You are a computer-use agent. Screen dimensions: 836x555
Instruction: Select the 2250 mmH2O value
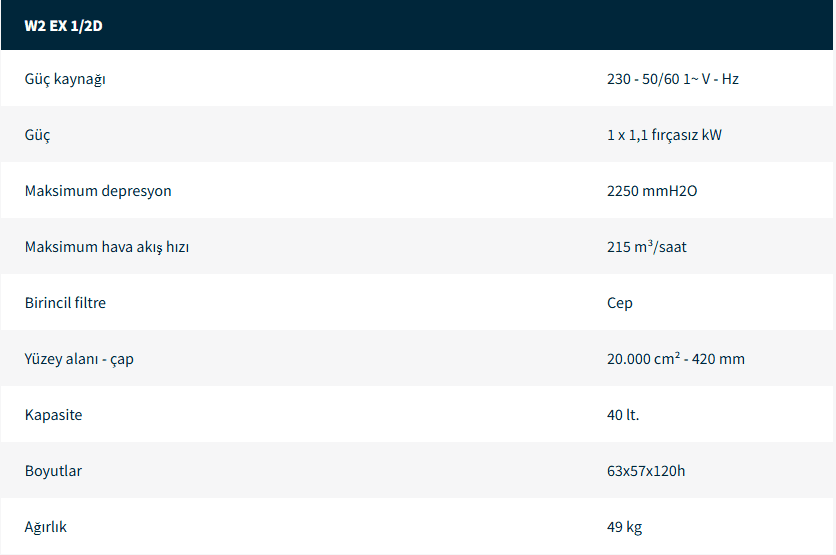coord(652,191)
